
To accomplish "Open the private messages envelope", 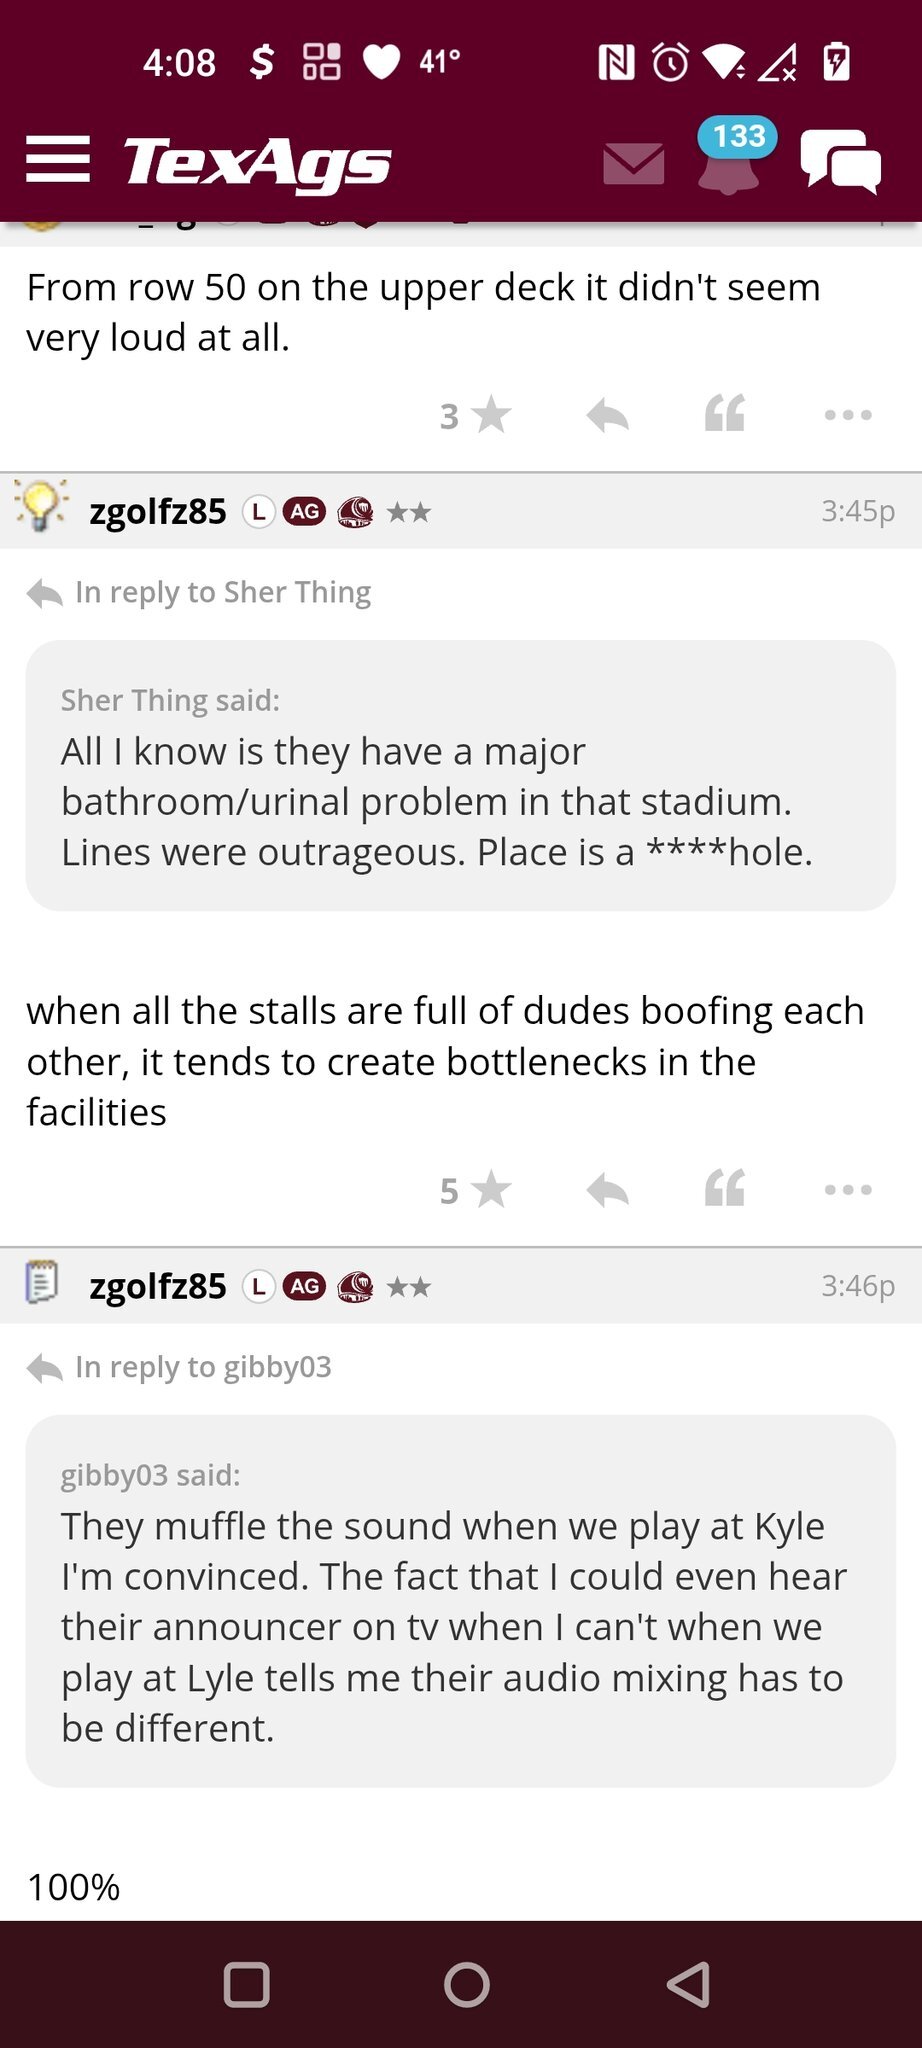I will [634, 164].
